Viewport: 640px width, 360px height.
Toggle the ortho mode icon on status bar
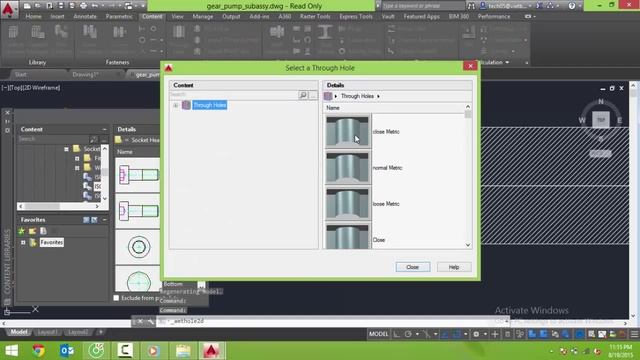coord(397,334)
